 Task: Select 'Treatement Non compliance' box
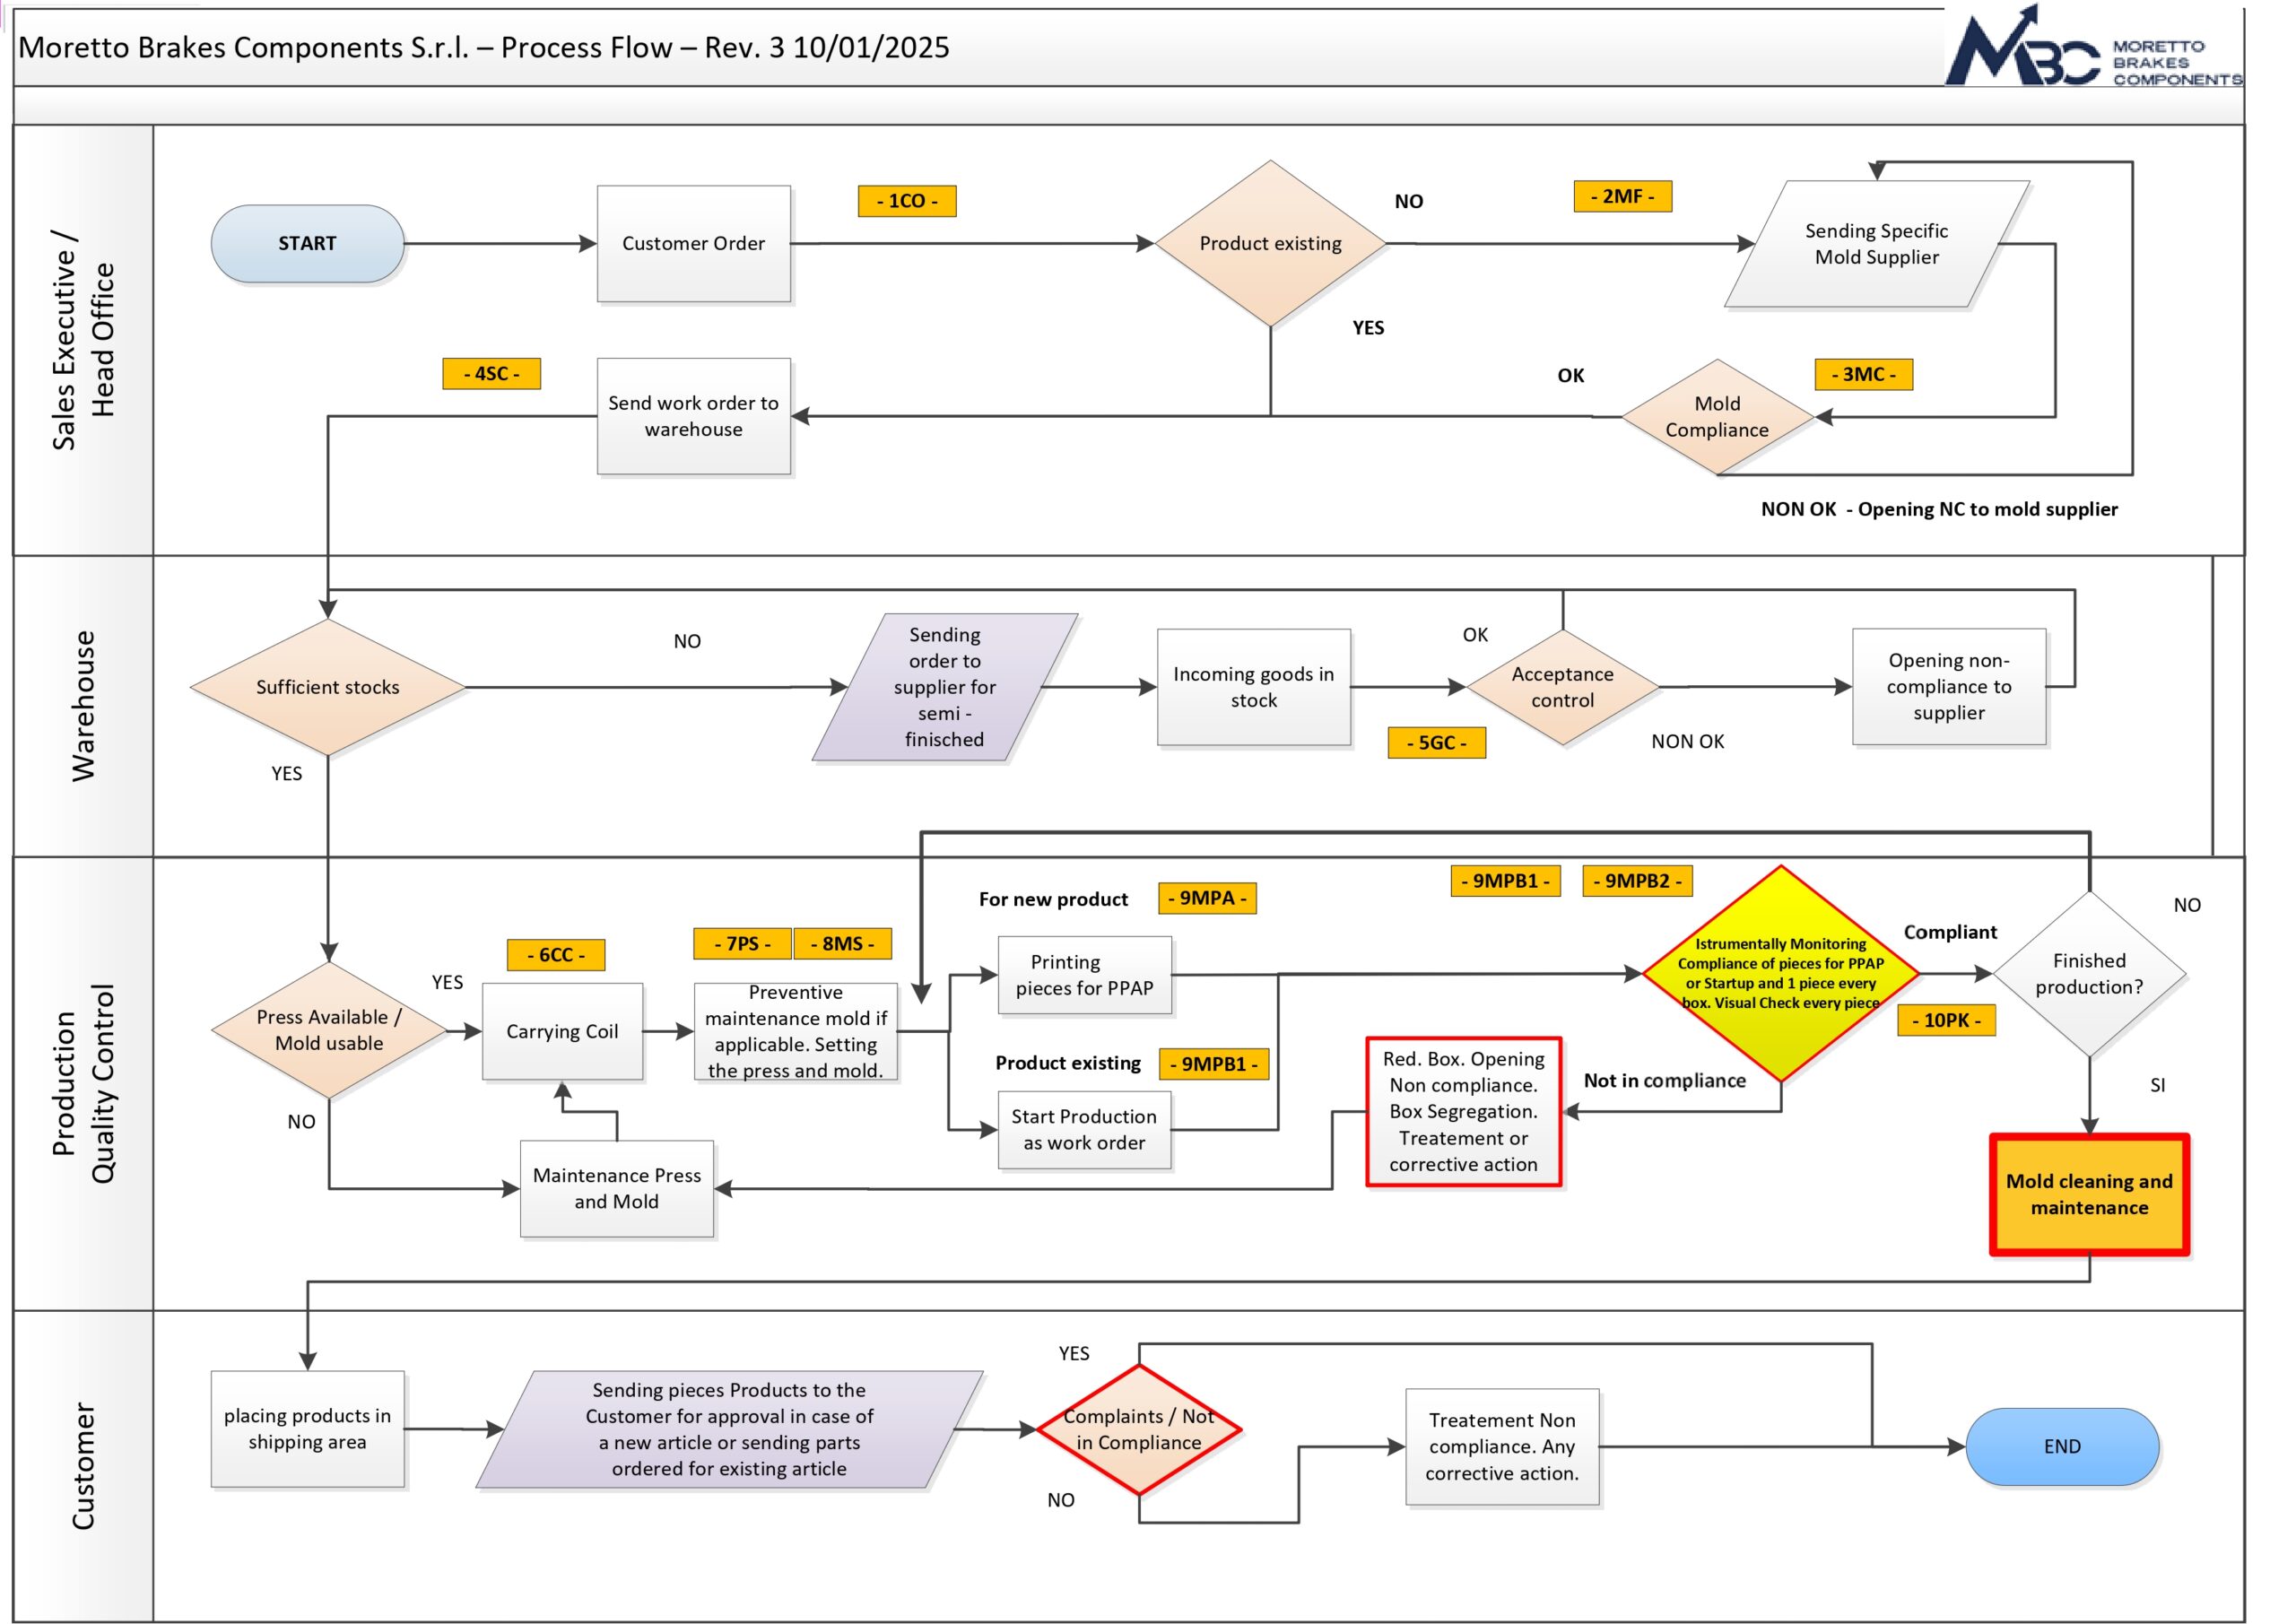click(1502, 1447)
